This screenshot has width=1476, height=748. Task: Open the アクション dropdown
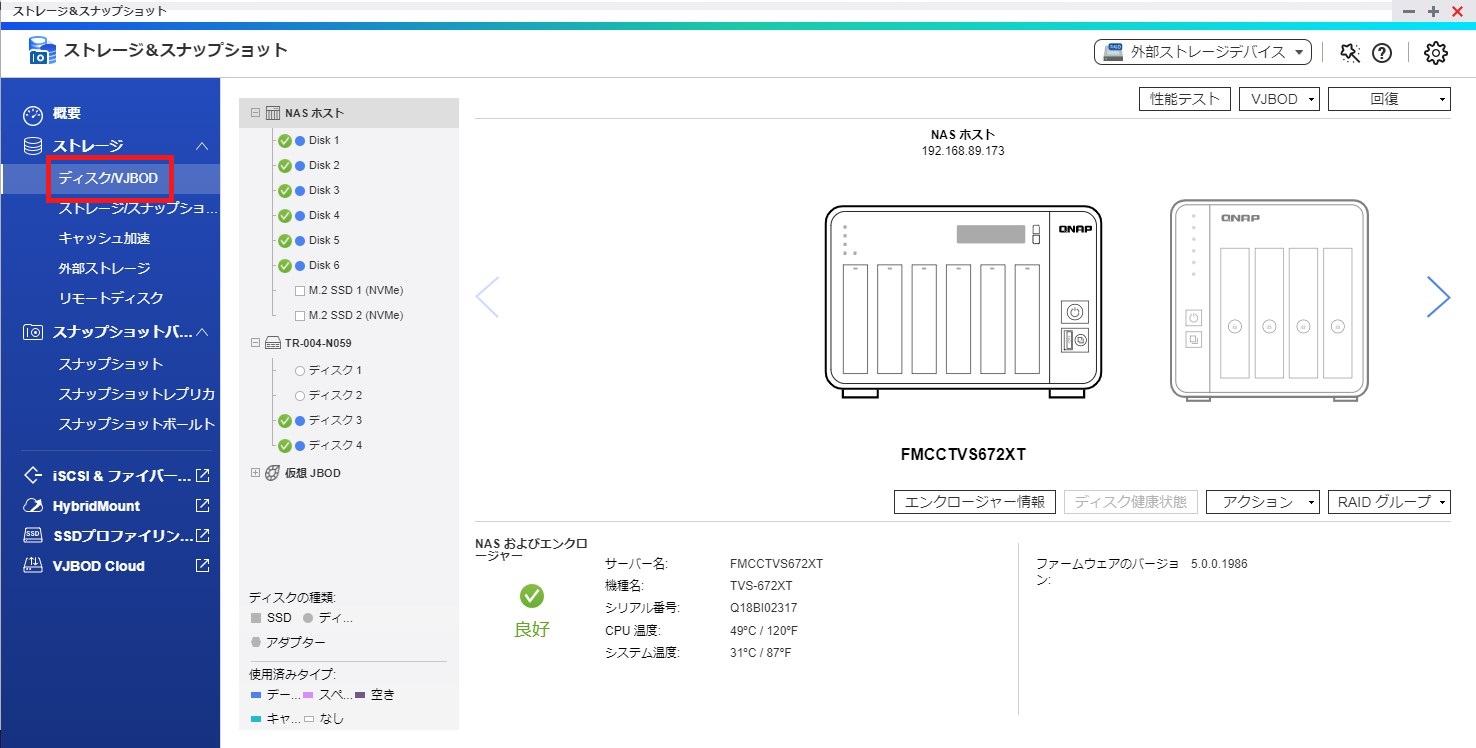tap(1263, 502)
